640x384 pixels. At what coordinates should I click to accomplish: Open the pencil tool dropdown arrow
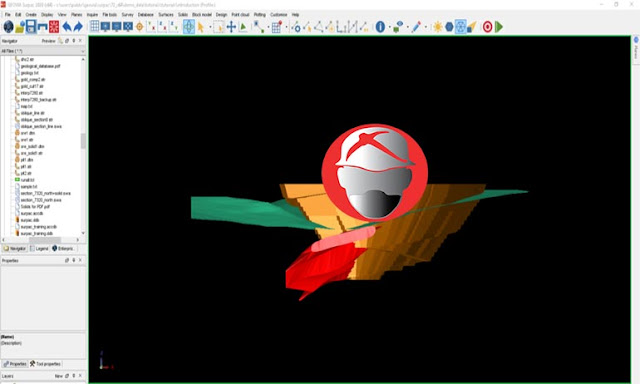[426, 27]
